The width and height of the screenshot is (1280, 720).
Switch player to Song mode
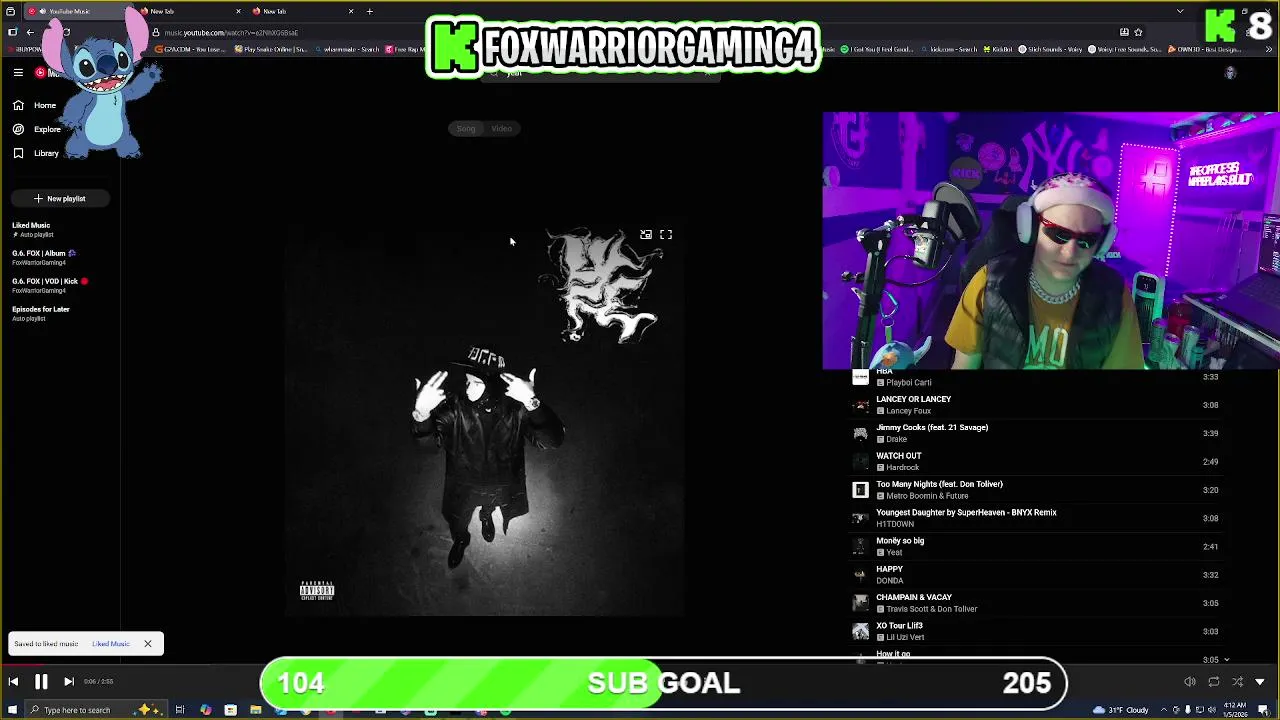466,128
